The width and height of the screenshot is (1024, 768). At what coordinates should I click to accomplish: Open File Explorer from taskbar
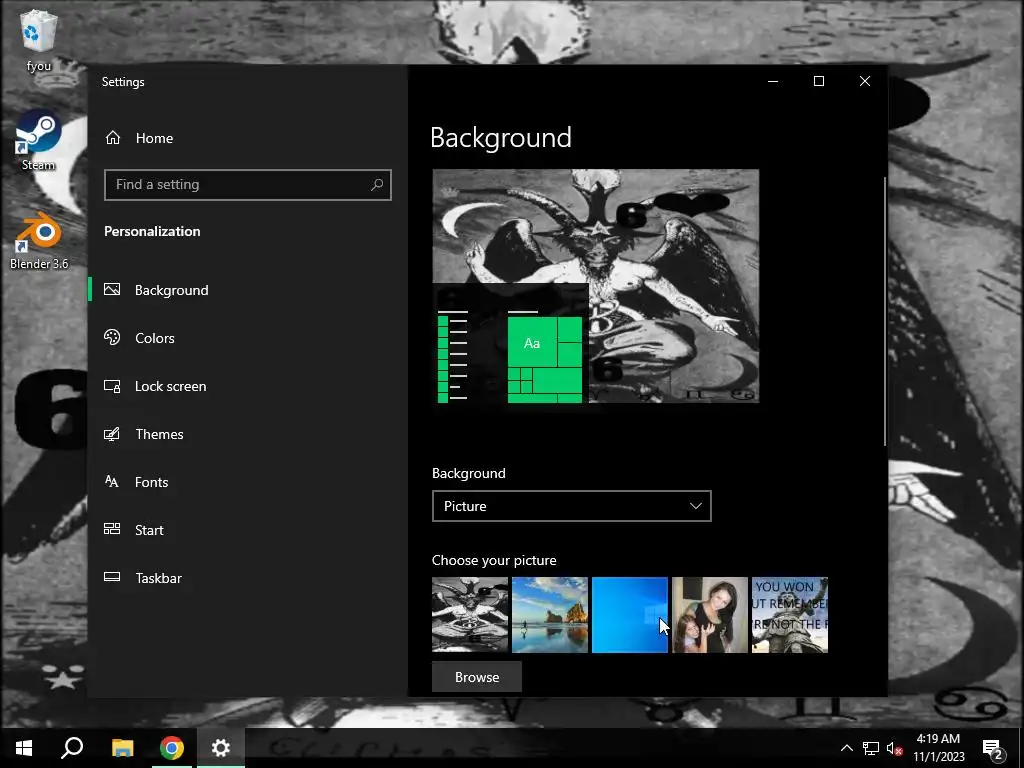[x=122, y=748]
